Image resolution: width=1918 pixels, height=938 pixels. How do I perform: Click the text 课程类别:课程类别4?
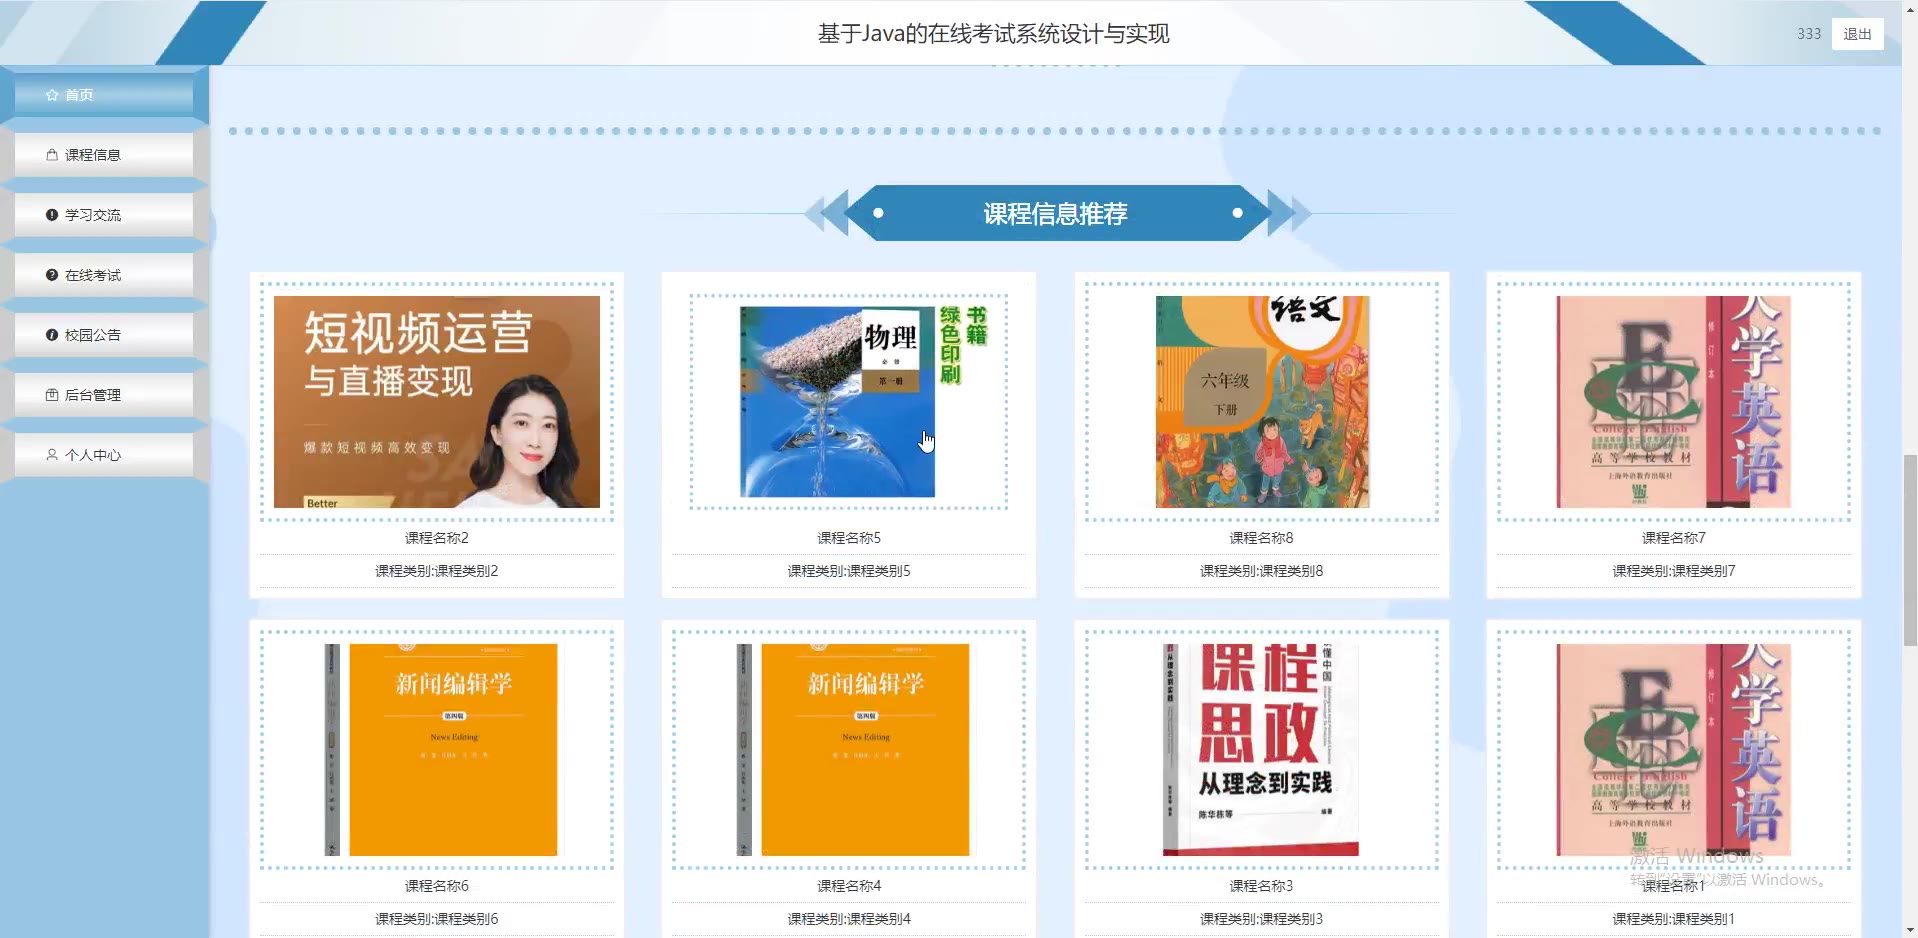pyautogui.click(x=849, y=919)
